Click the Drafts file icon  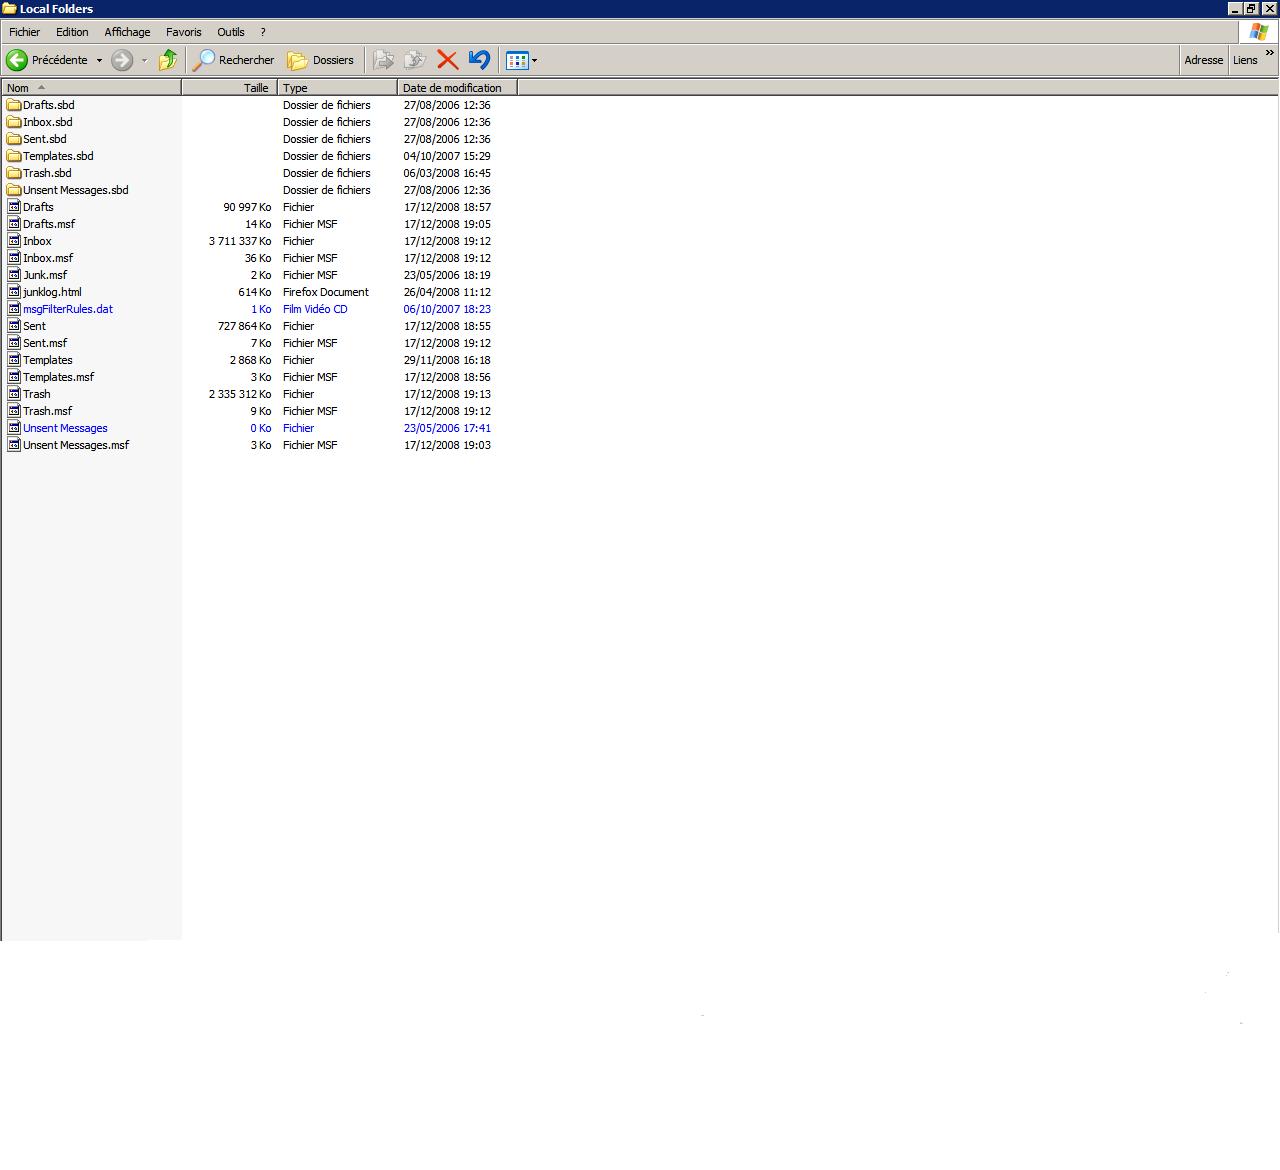pyautogui.click(x=14, y=207)
